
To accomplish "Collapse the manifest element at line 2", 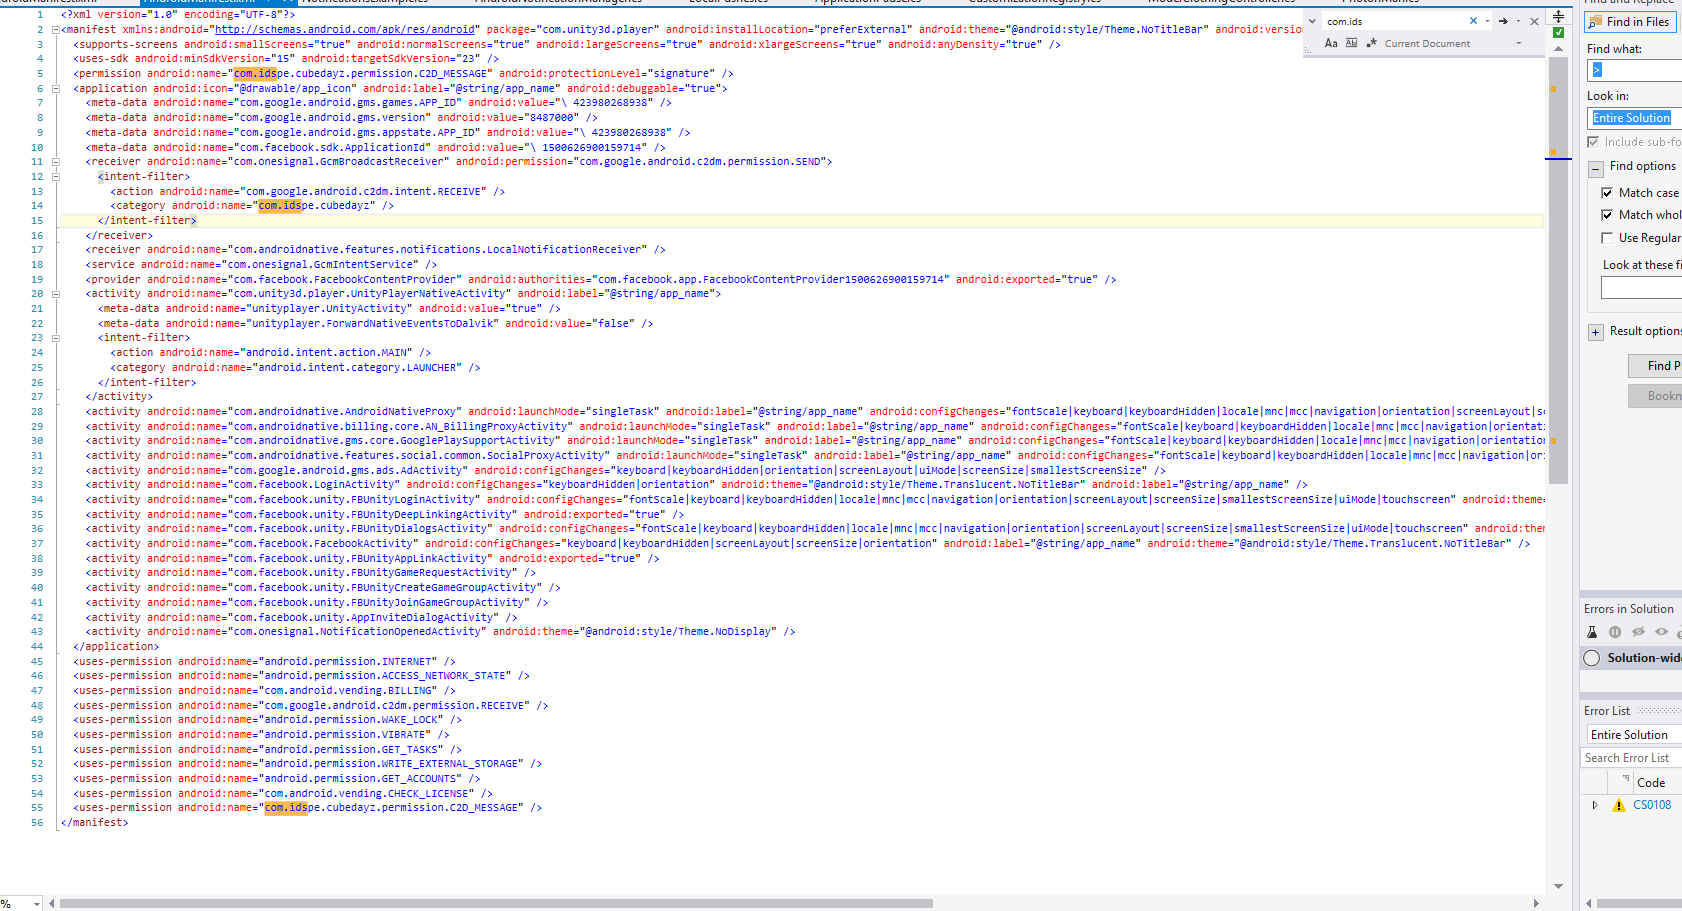I will (56, 30).
